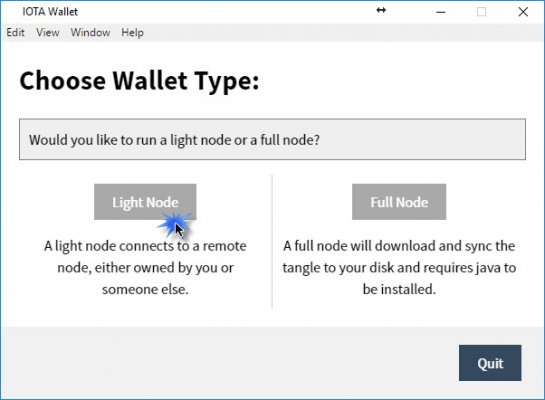
Task: Open the Help menu
Action: pos(132,33)
